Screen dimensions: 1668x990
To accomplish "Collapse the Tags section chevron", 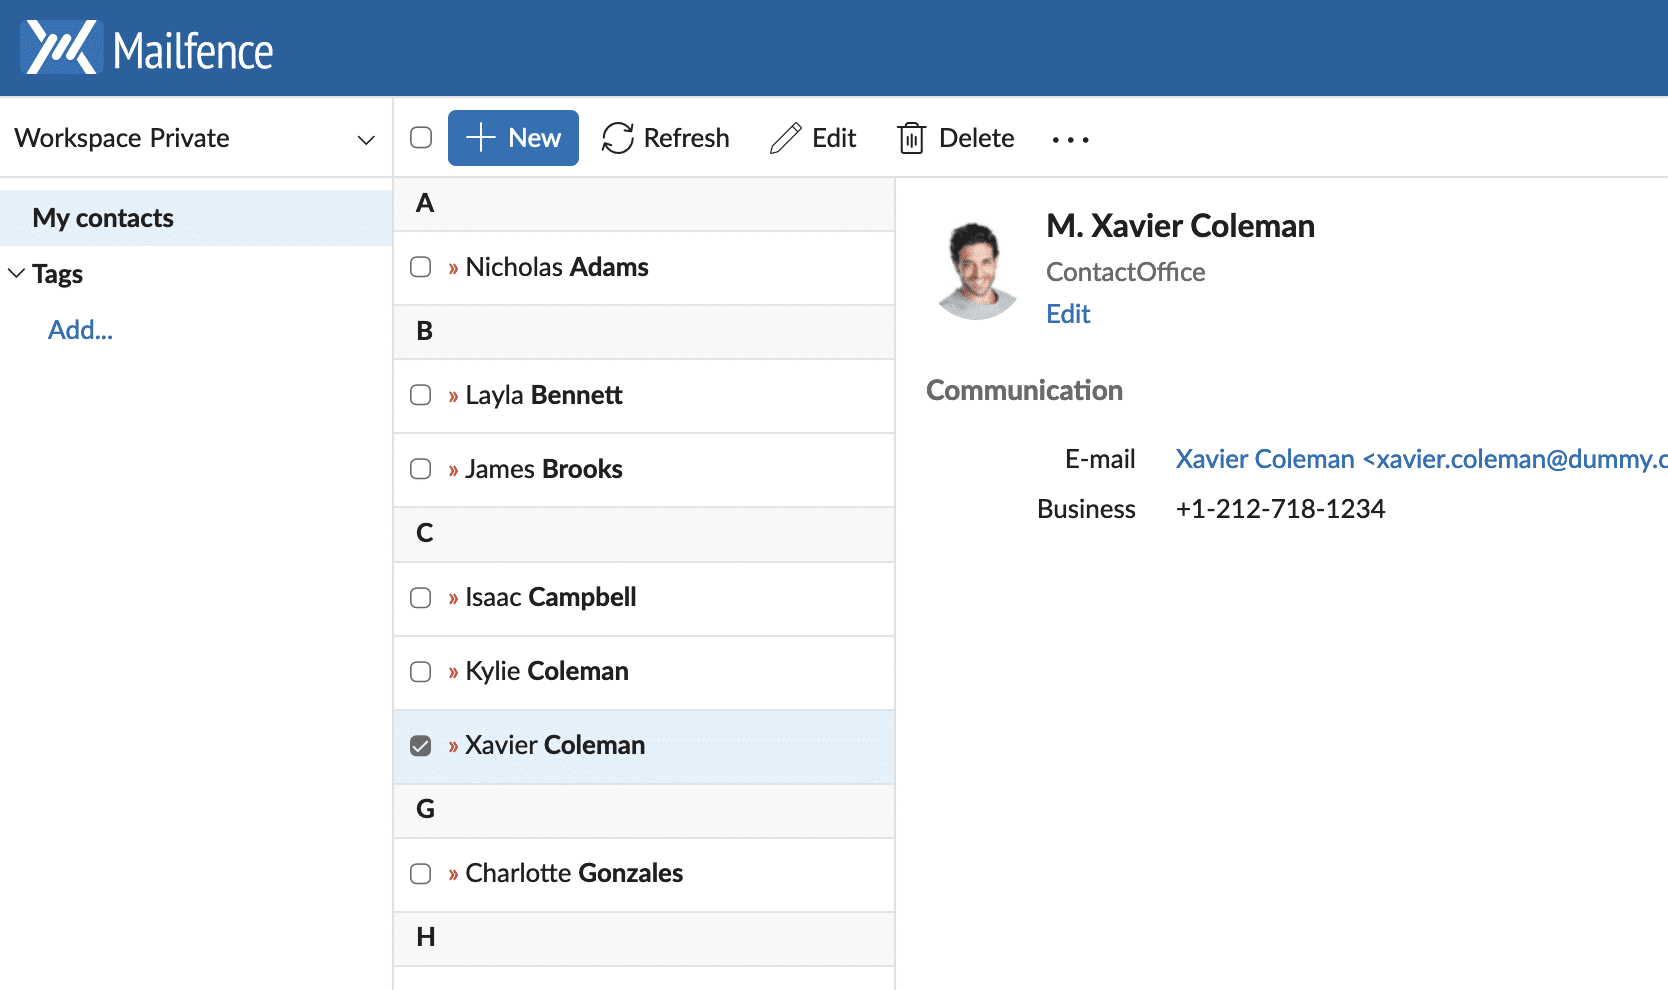I will [x=16, y=273].
